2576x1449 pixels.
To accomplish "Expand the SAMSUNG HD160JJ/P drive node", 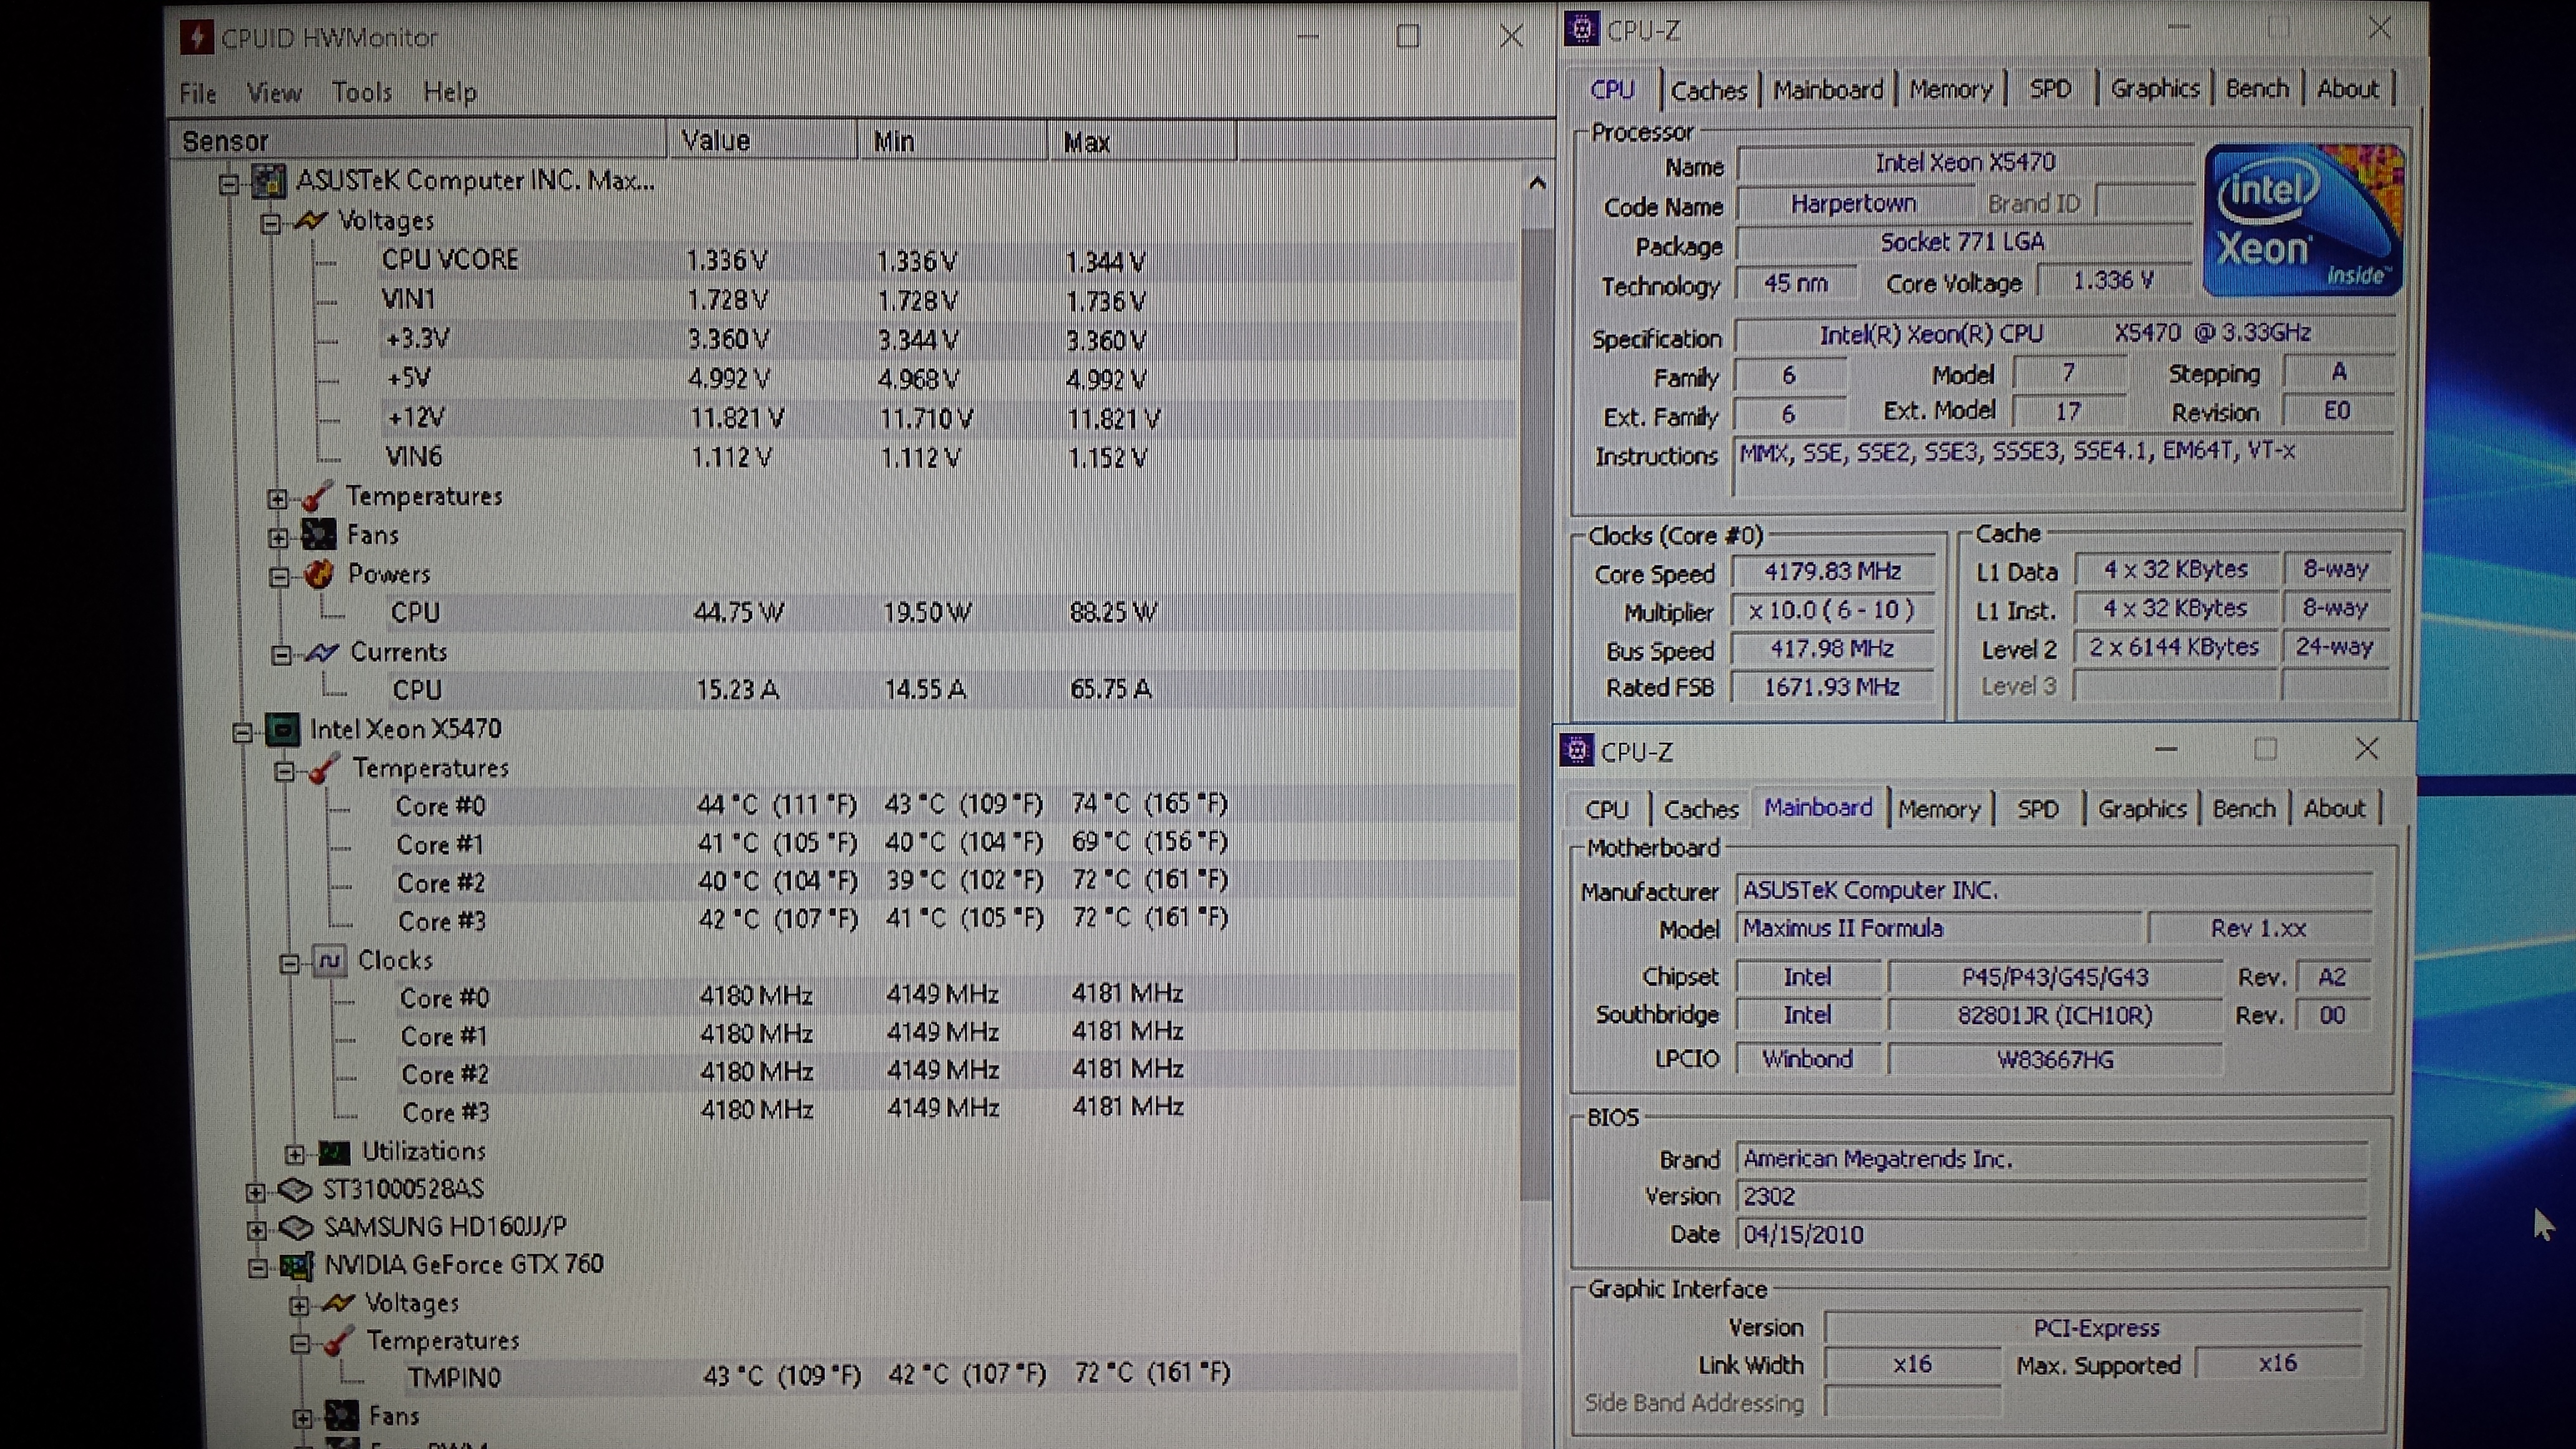I will click(256, 1230).
